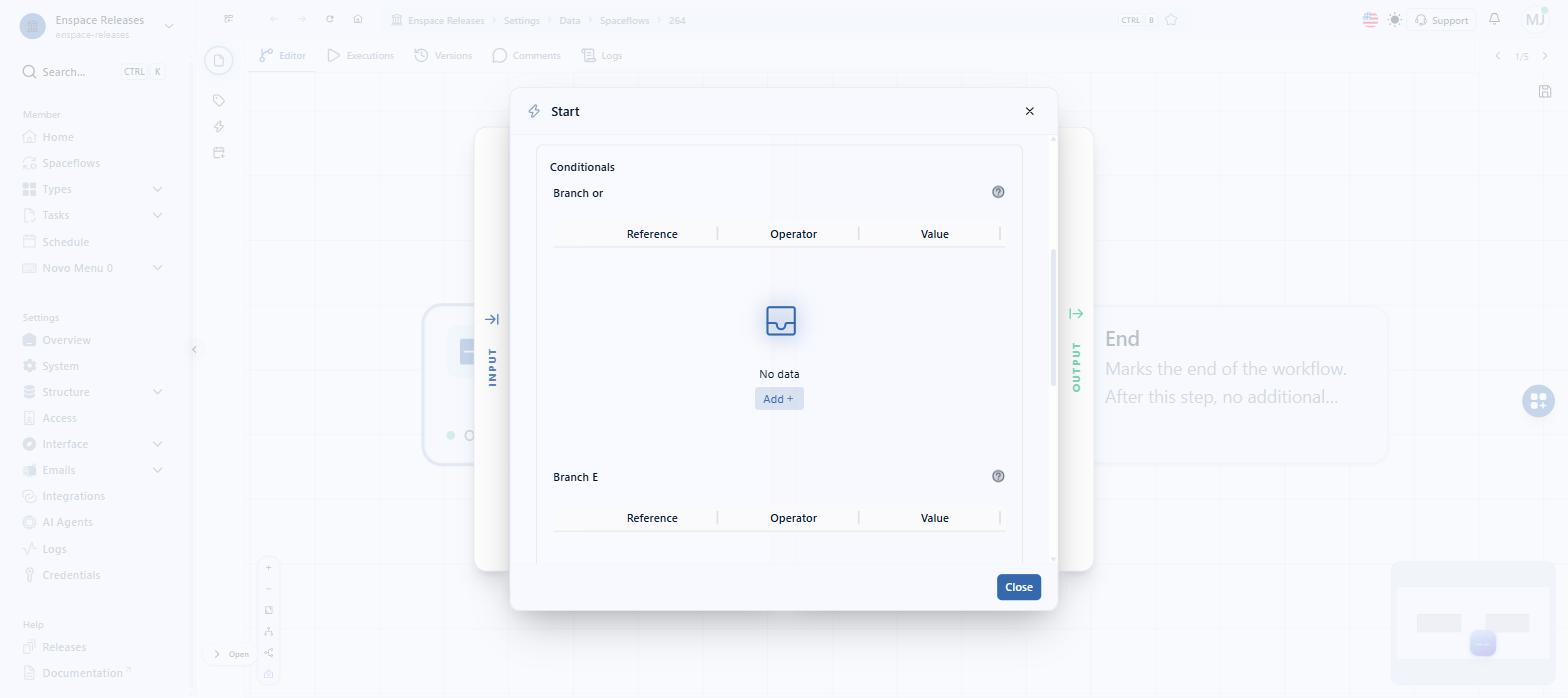1568x698 pixels.
Task: Click the OUTPUT arrow panel icon
Action: coord(1076,314)
